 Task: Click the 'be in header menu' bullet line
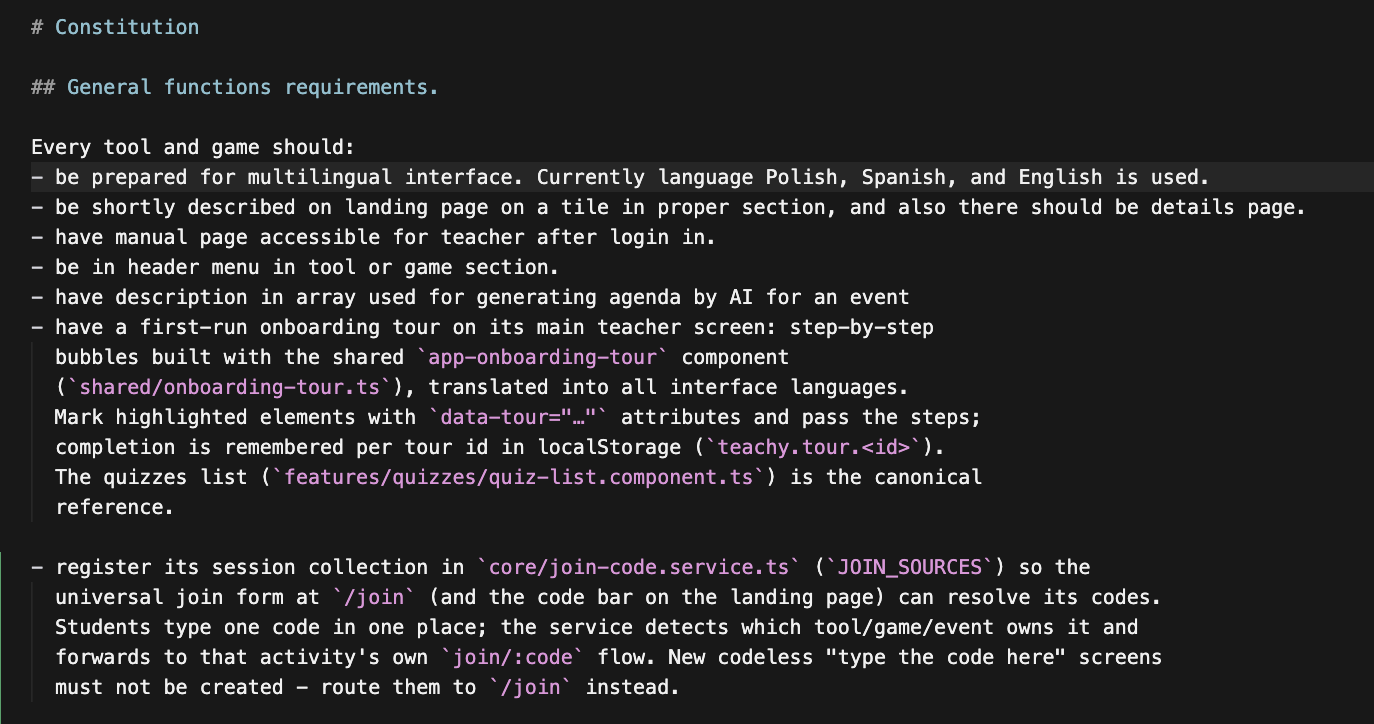295,267
